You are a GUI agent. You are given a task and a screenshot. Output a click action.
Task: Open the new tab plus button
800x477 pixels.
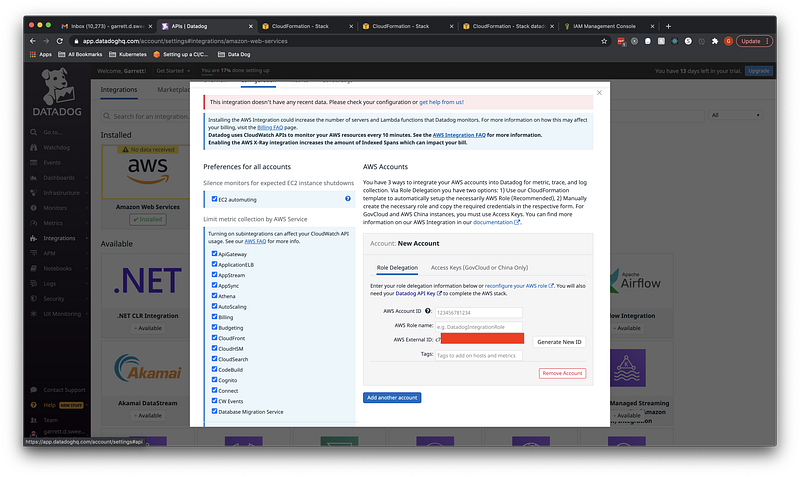click(668, 26)
